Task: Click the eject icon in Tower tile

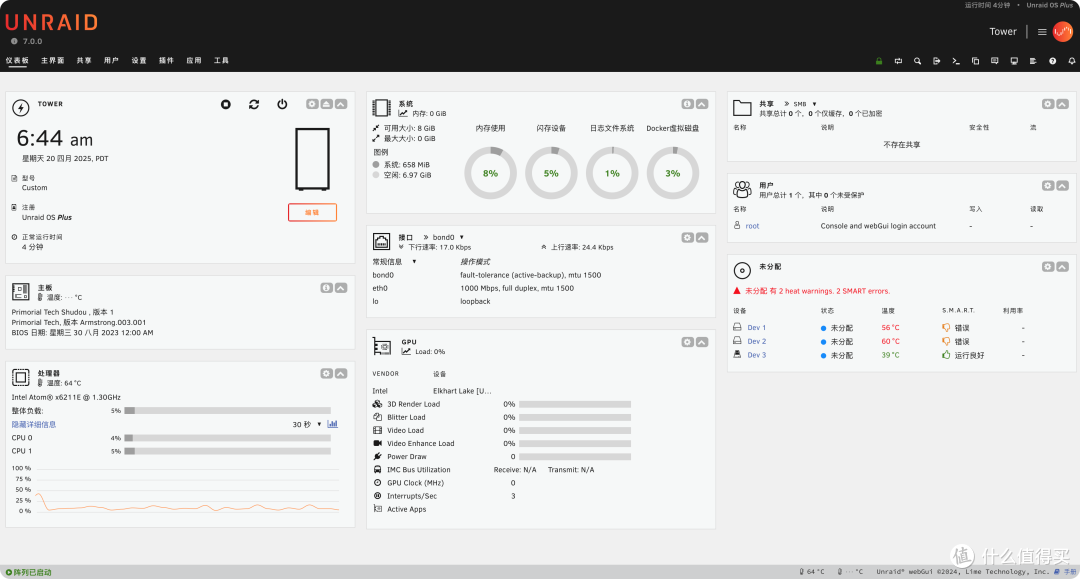Action: (x=326, y=104)
